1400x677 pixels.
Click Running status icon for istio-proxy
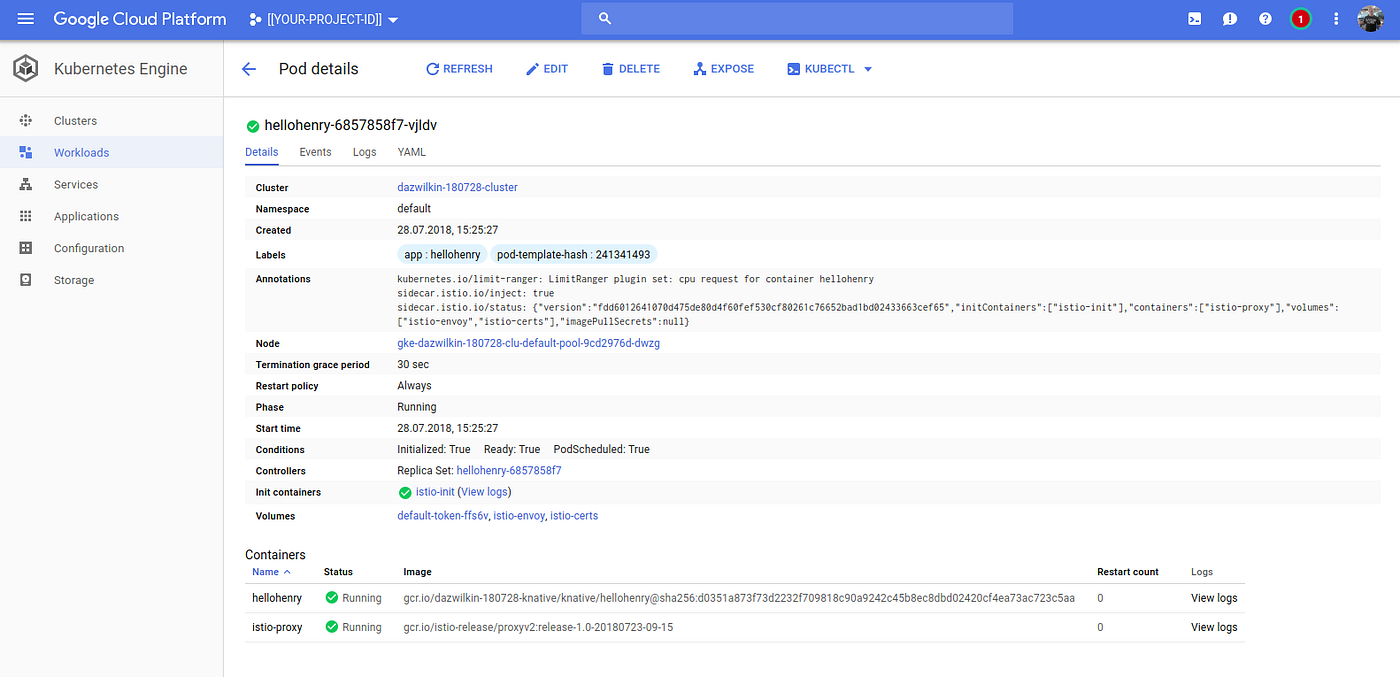tap(332, 628)
